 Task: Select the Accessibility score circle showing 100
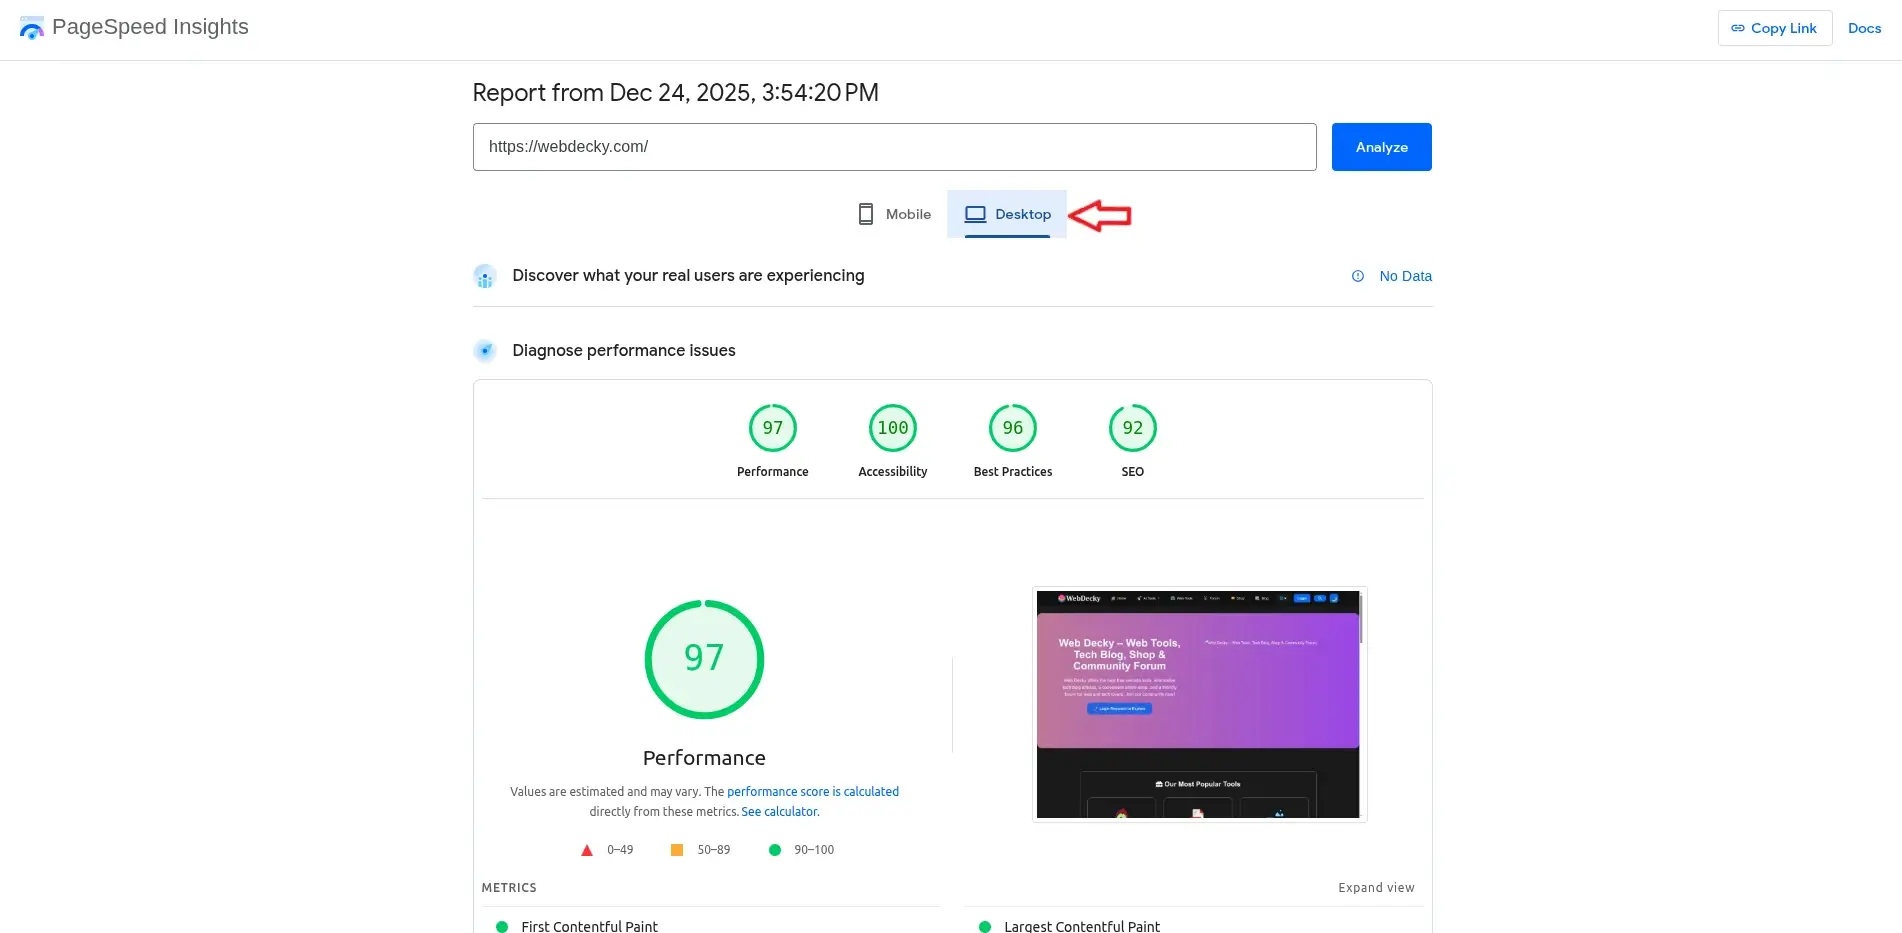(x=892, y=427)
